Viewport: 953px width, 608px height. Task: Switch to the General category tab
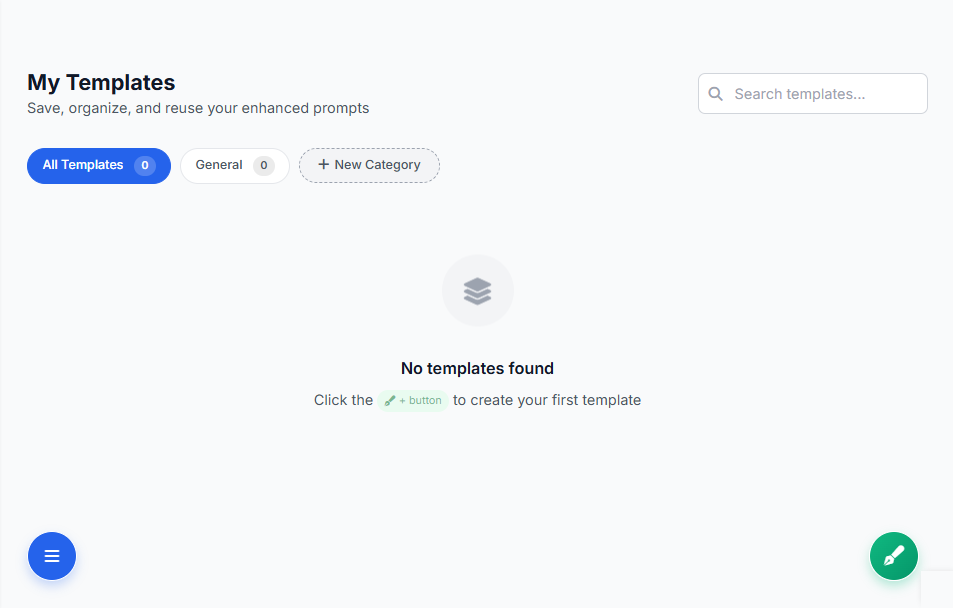235,165
